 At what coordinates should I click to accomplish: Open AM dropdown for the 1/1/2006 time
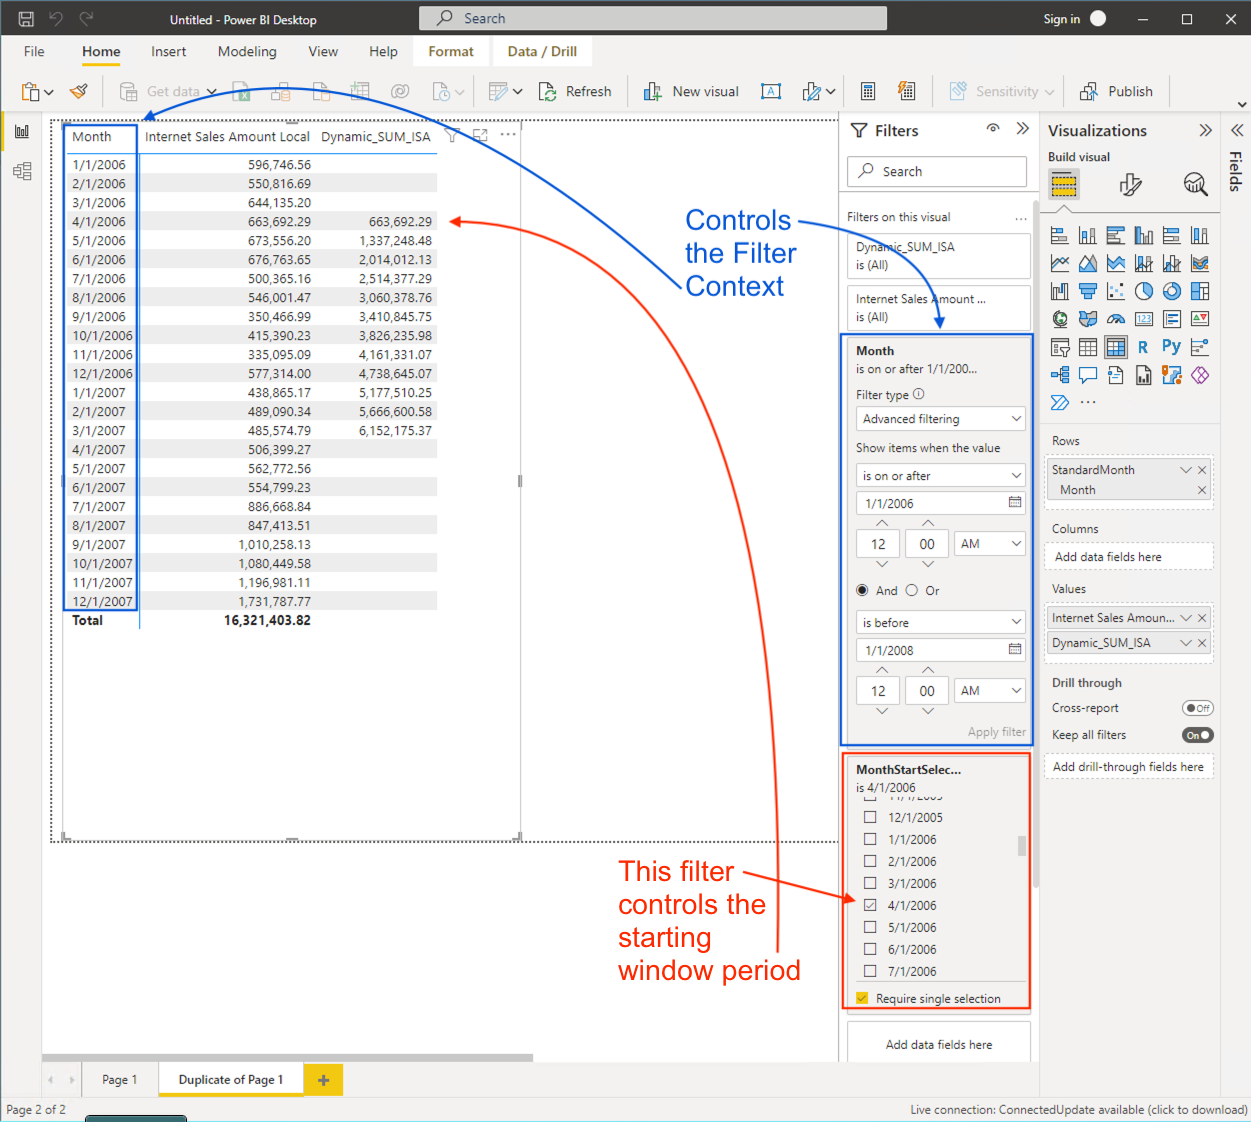tap(989, 544)
